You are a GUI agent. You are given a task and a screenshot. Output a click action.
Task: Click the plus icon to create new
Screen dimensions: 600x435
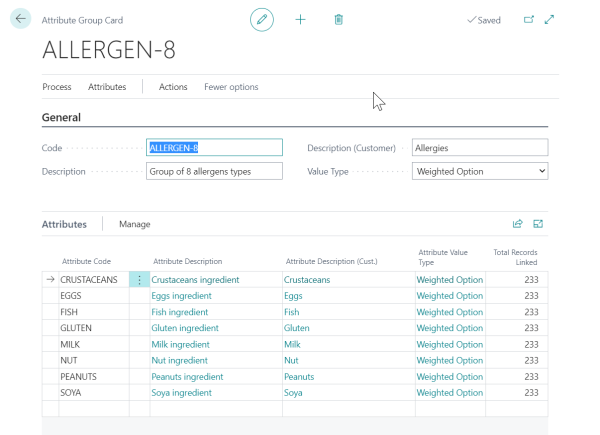tap(300, 19)
